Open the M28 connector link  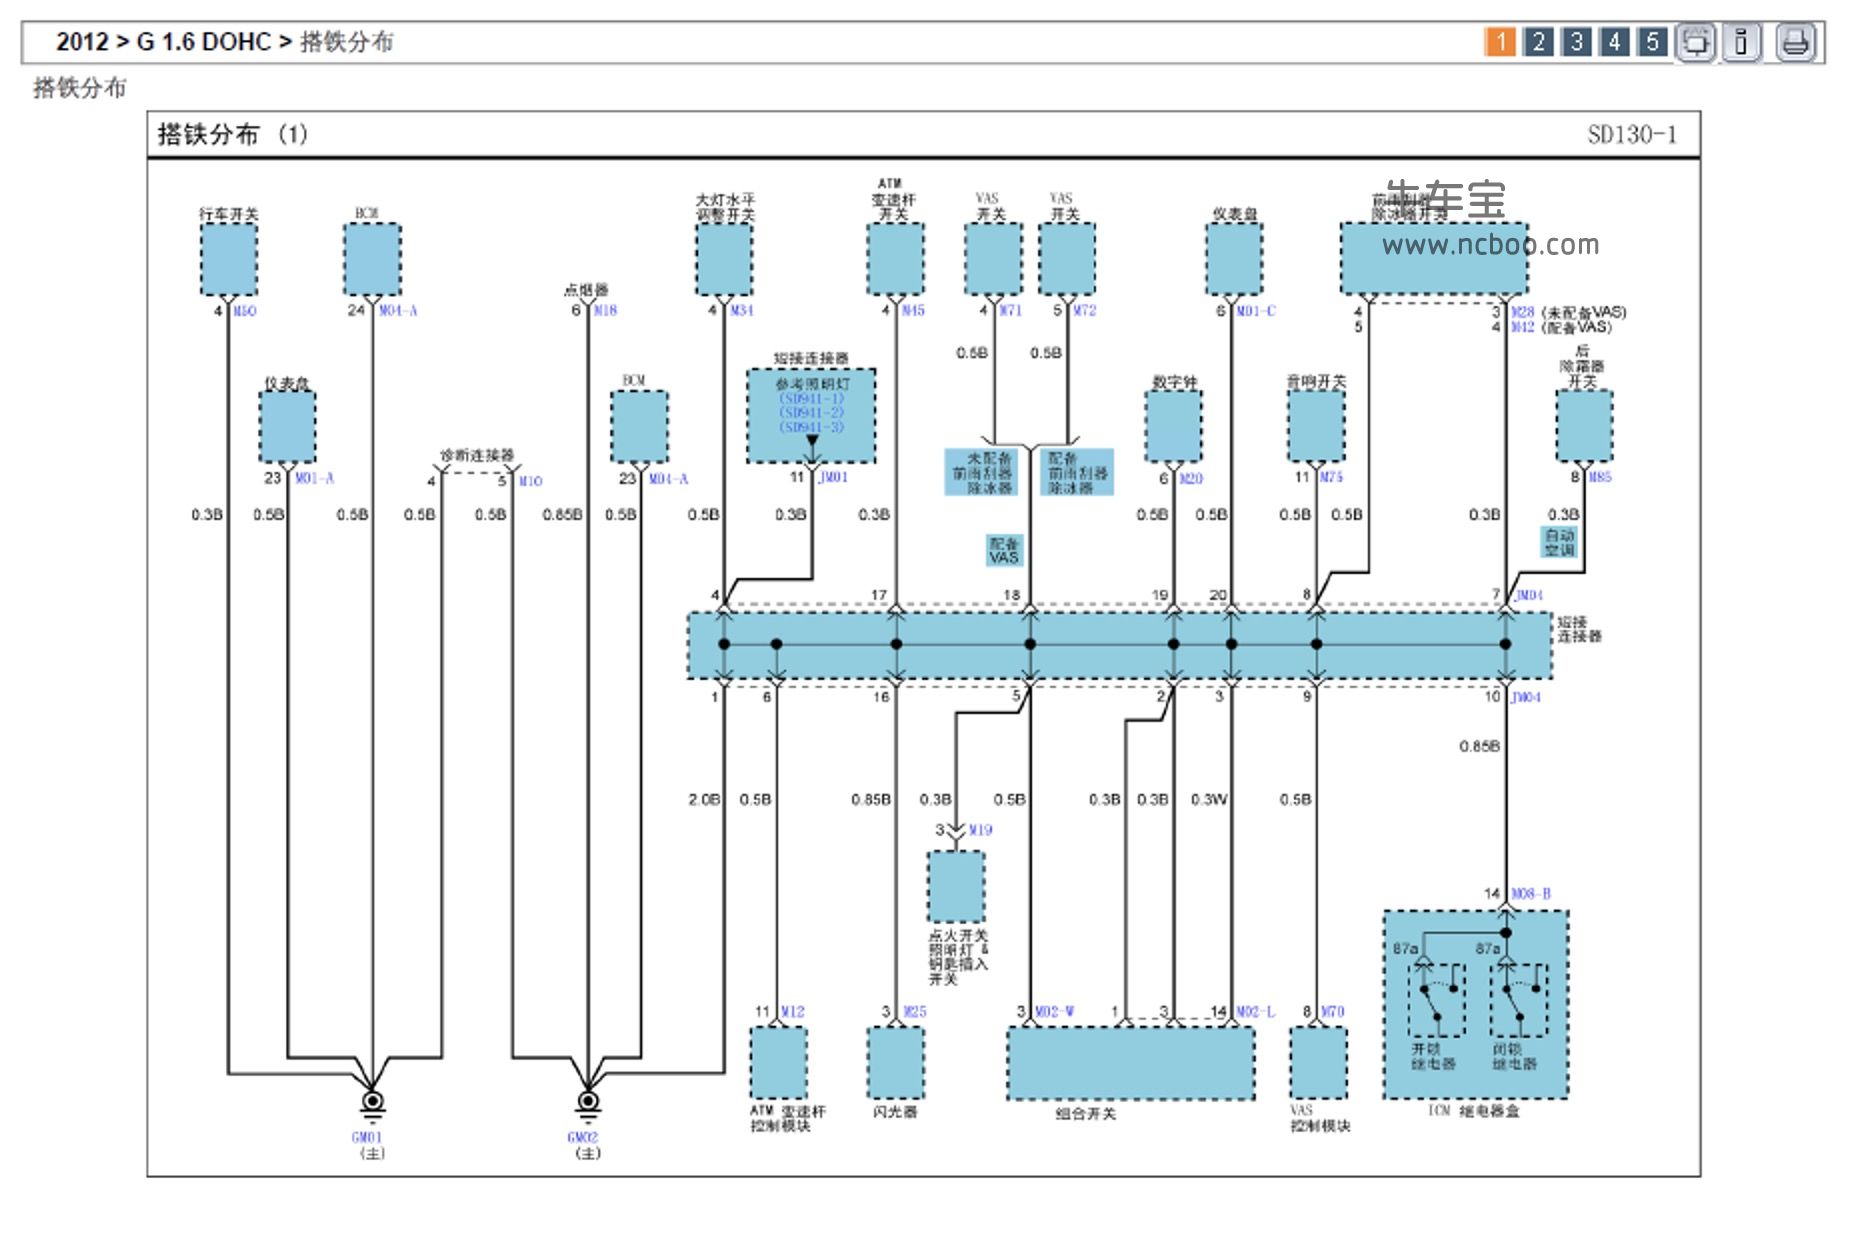coord(1522,312)
